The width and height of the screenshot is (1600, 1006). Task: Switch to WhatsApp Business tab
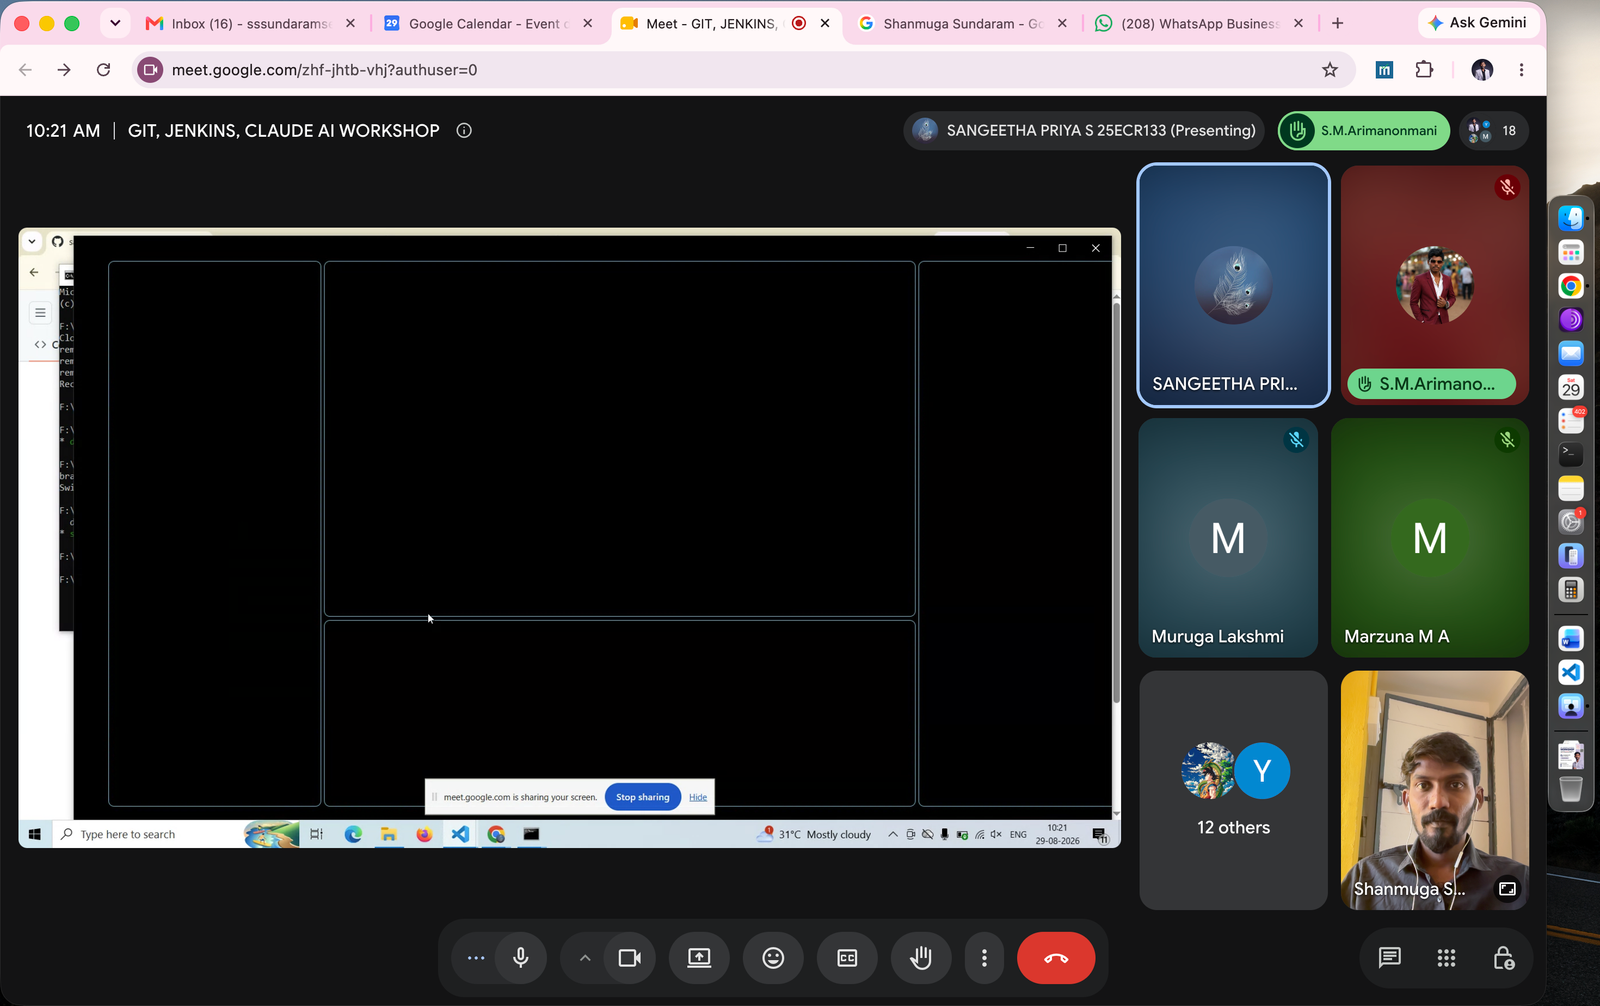(1199, 23)
